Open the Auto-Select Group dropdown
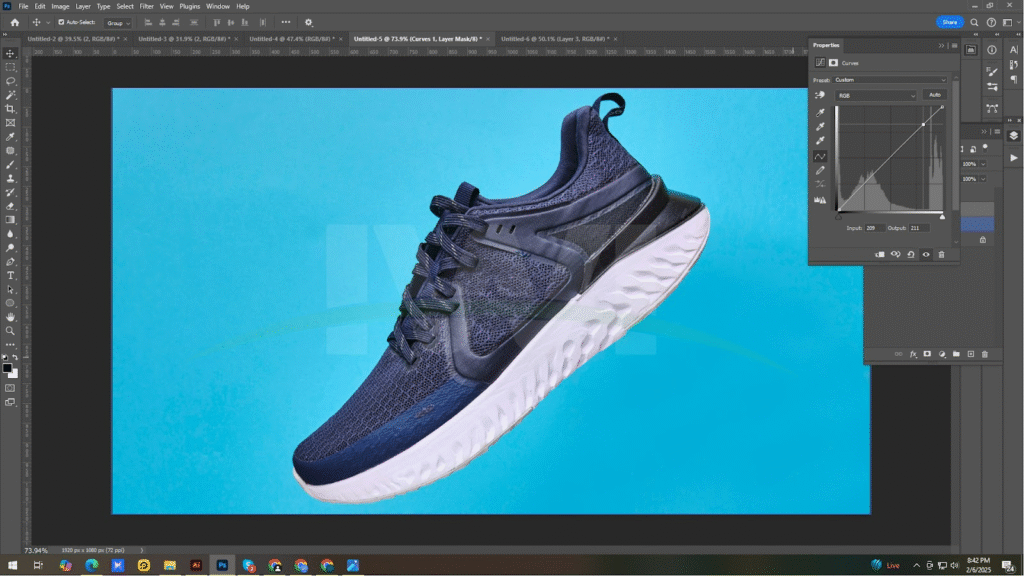 [118, 23]
